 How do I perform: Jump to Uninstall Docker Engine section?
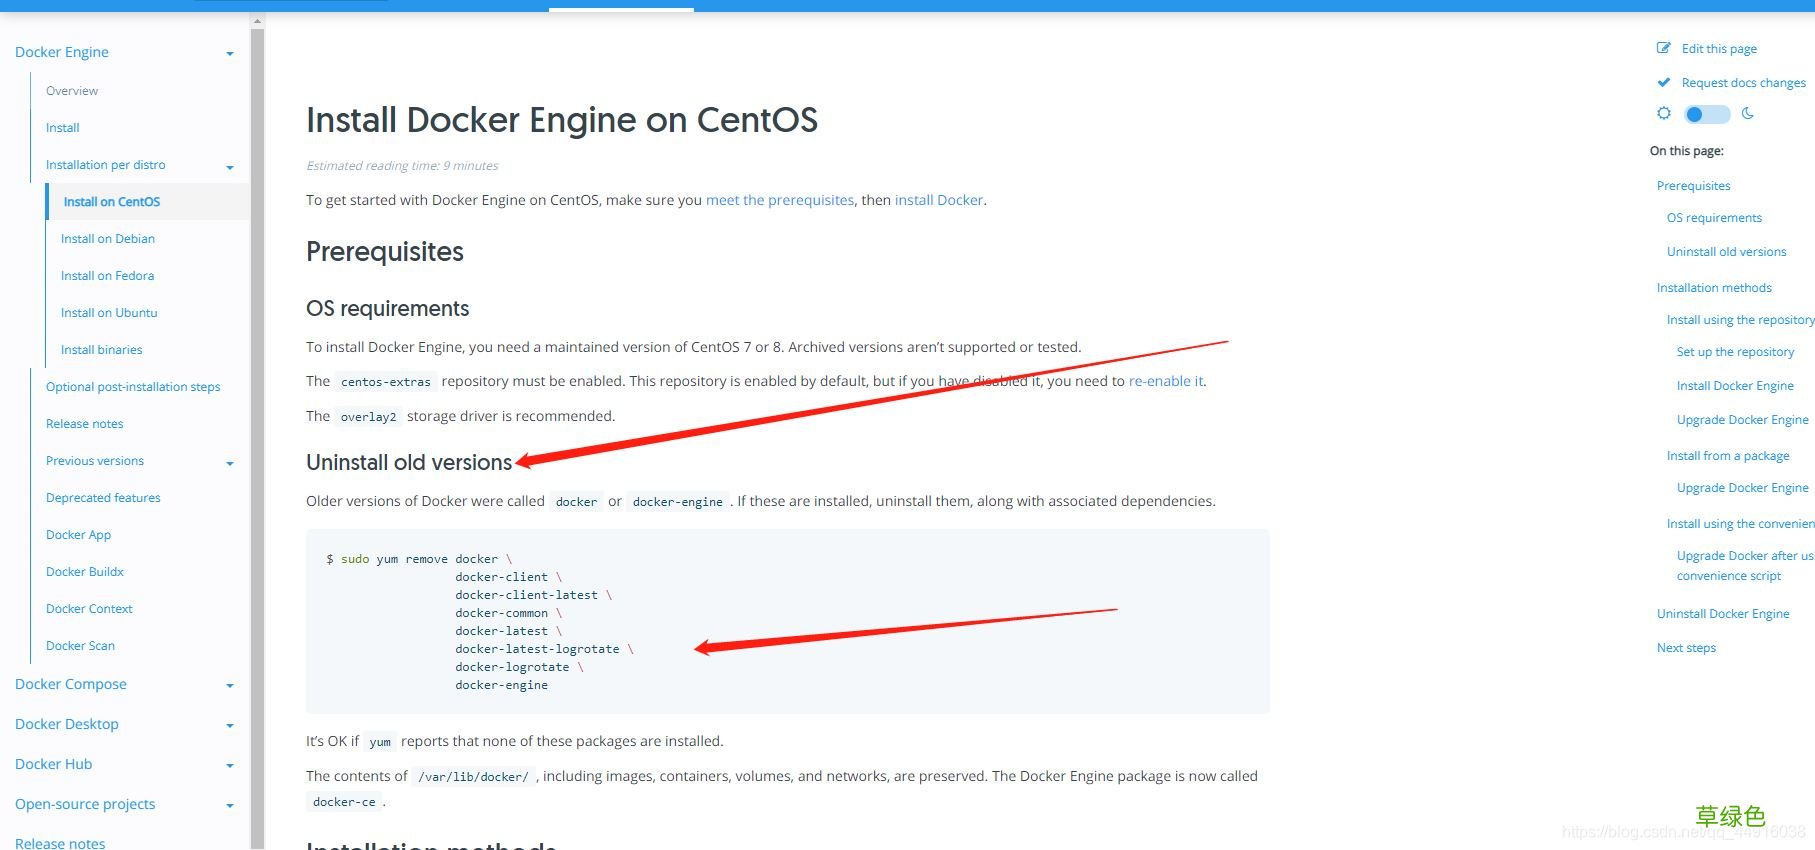(x=1723, y=614)
